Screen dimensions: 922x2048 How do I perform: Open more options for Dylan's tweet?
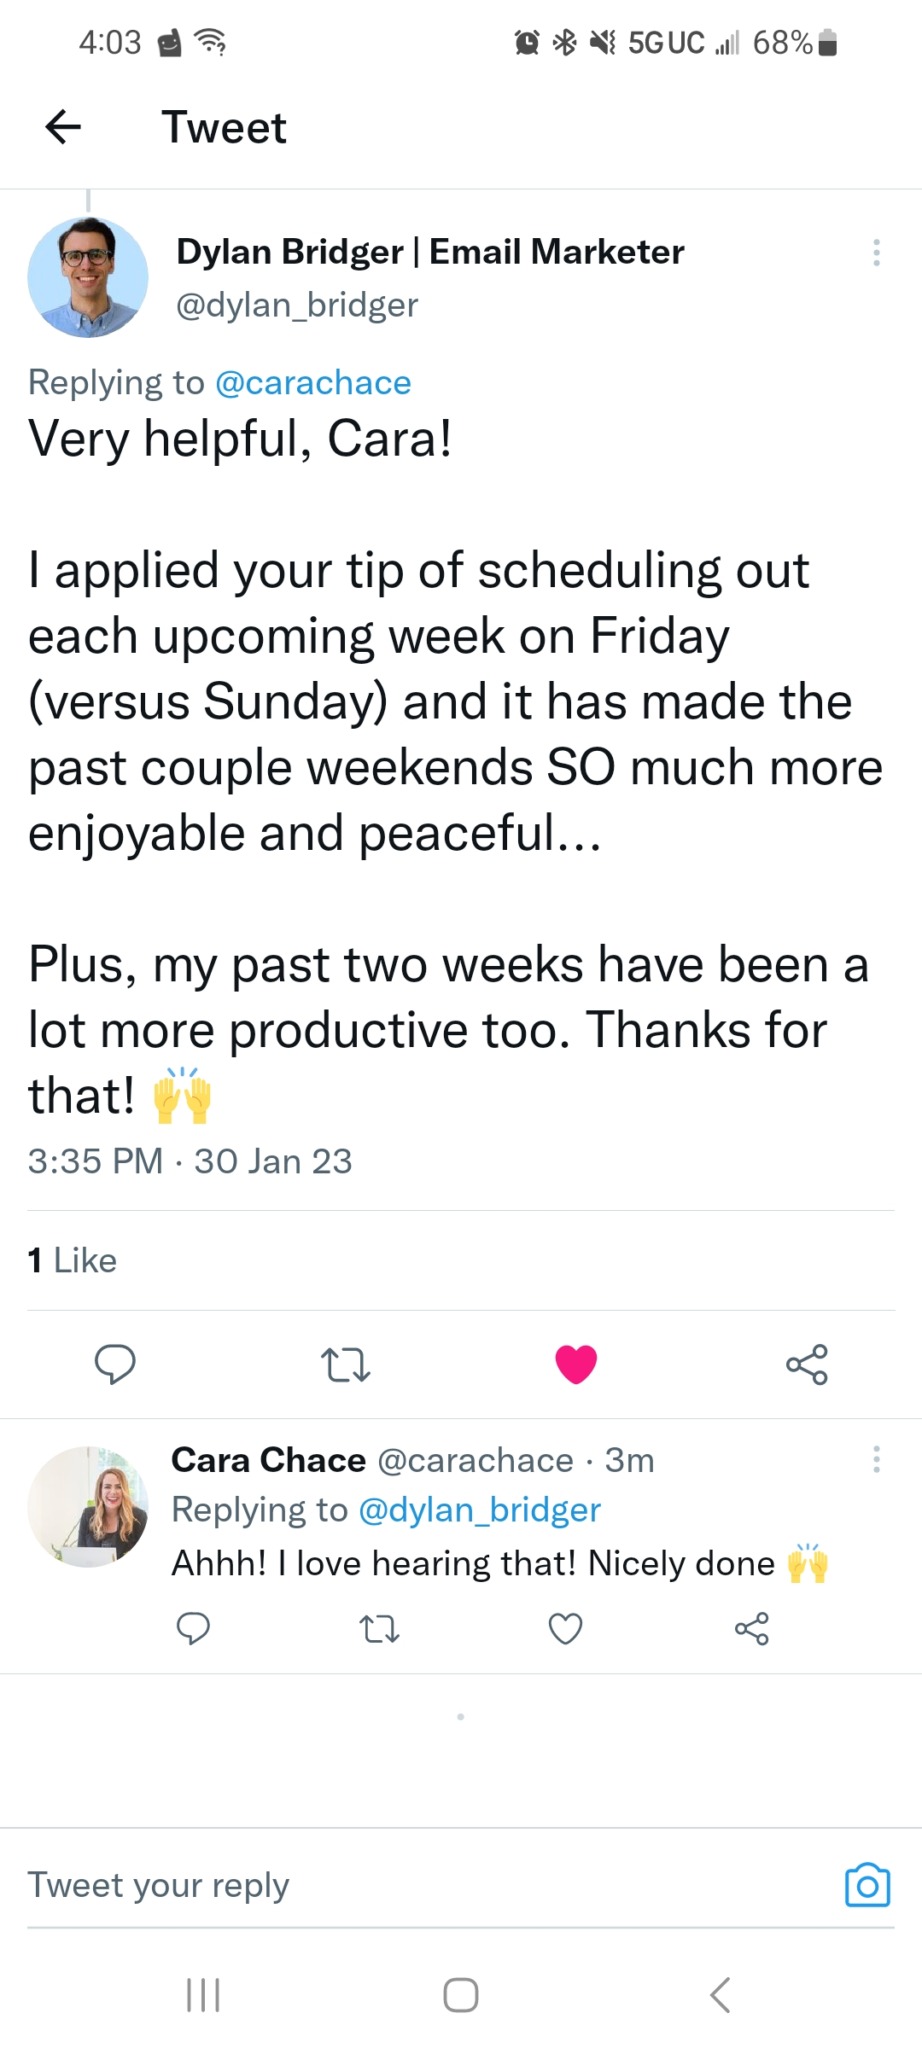[x=876, y=252]
